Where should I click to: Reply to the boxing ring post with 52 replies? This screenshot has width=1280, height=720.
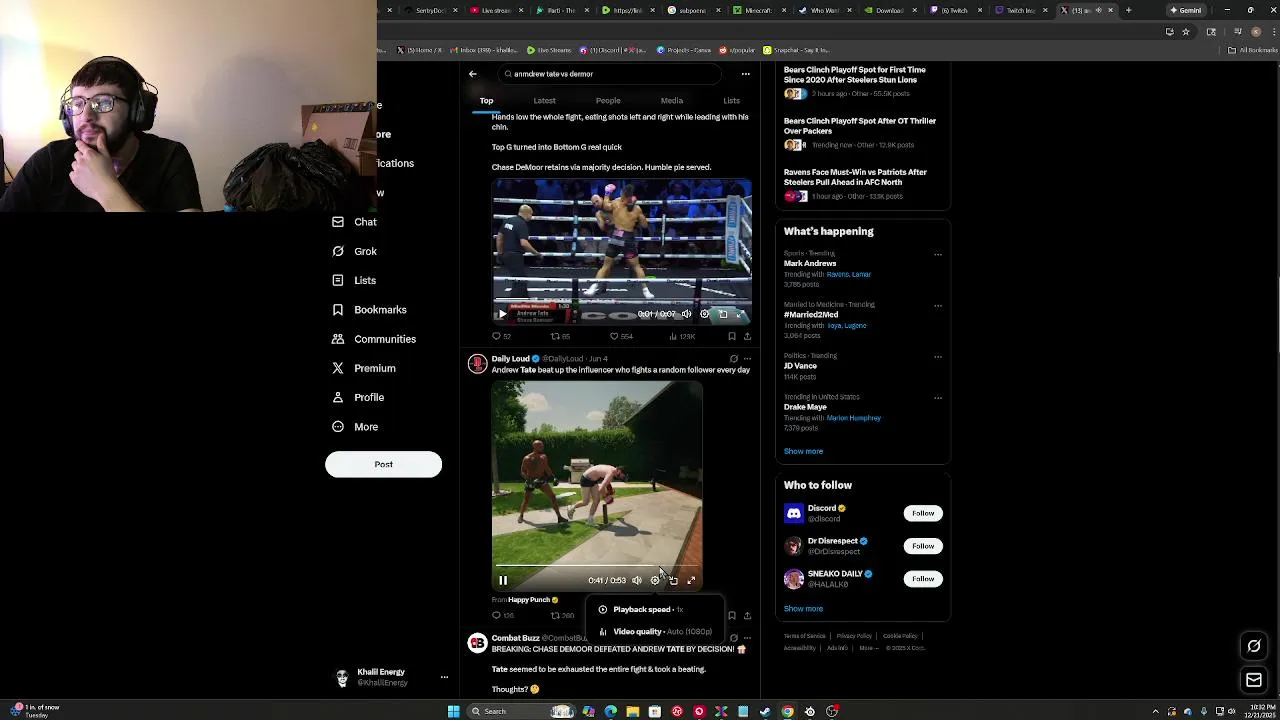coord(501,336)
